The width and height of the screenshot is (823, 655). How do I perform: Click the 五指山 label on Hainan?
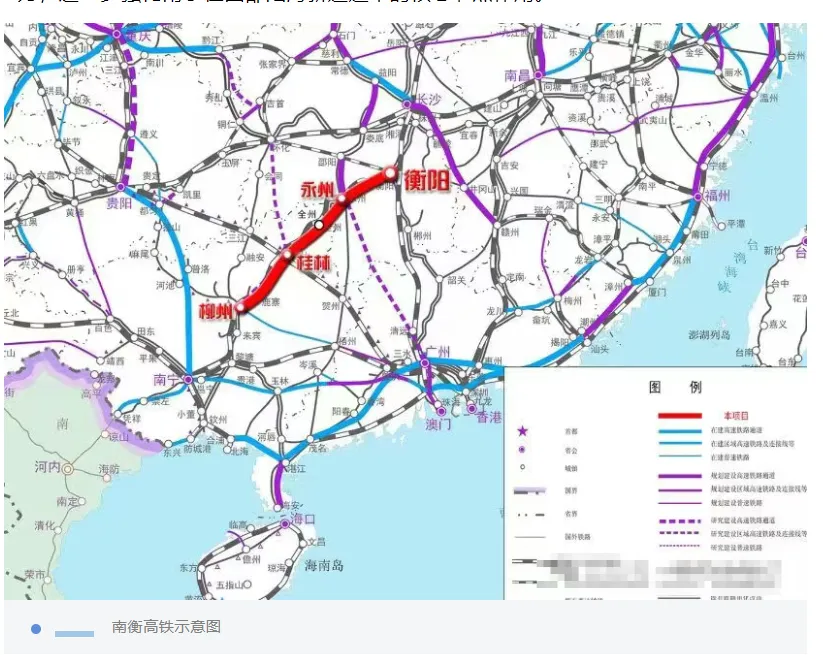[x=229, y=584]
